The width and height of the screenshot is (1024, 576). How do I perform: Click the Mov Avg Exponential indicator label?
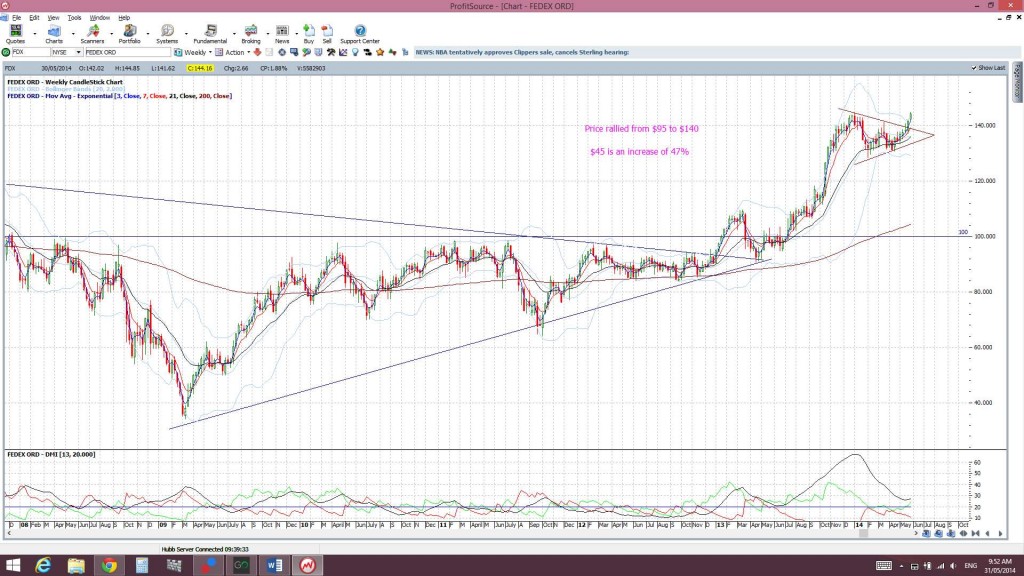tap(120, 96)
